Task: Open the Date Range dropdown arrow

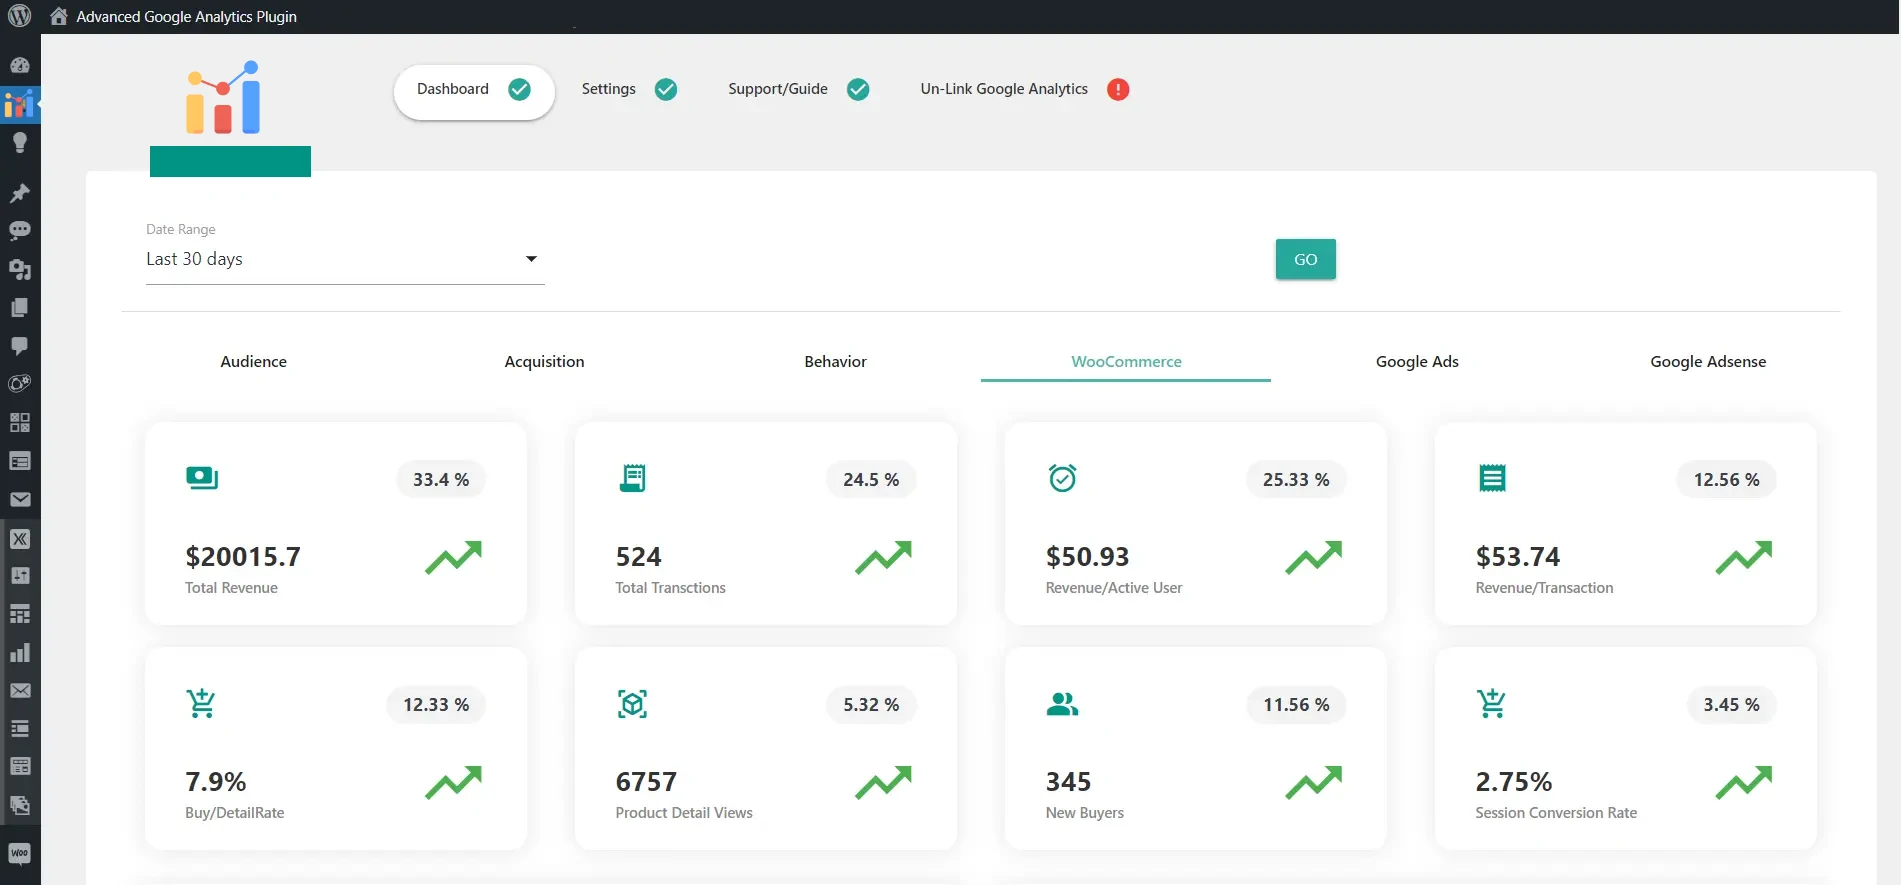Action: point(531,259)
